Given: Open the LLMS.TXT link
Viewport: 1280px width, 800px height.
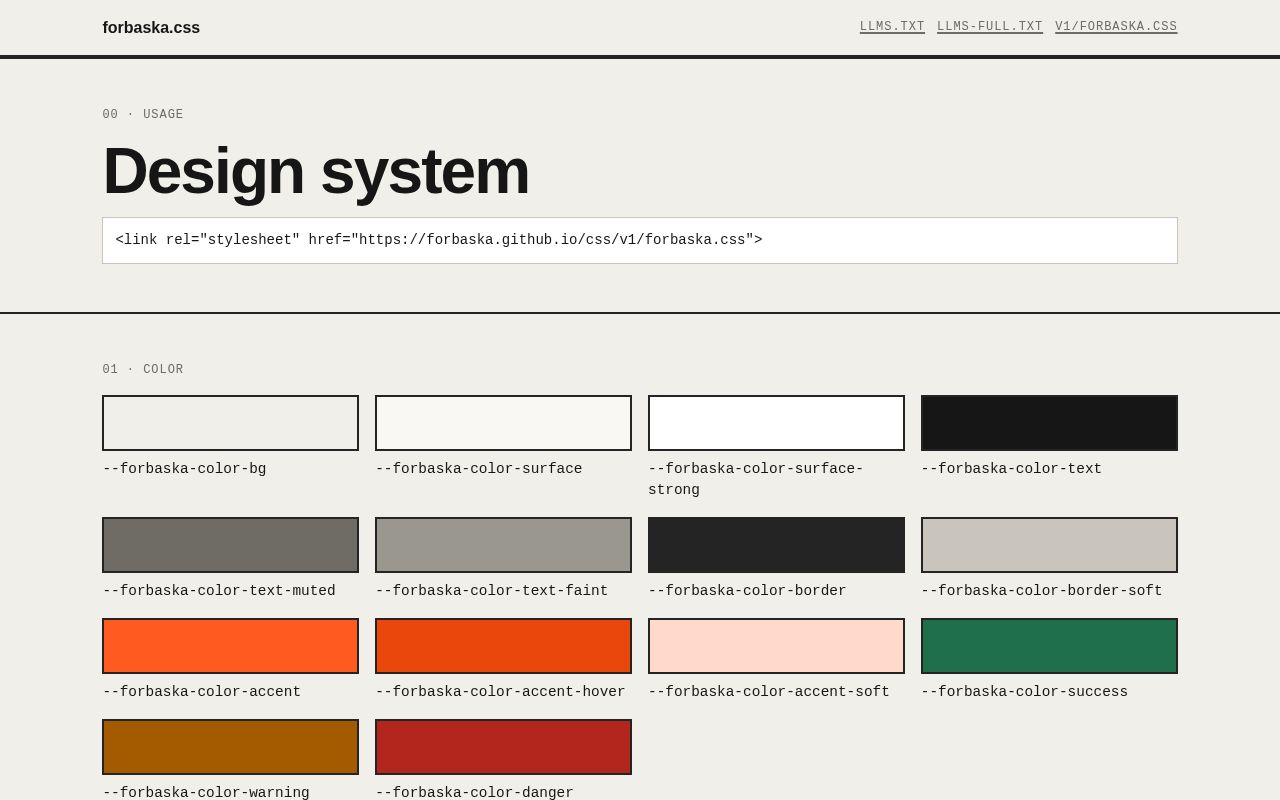Looking at the screenshot, I should tap(892, 27).
